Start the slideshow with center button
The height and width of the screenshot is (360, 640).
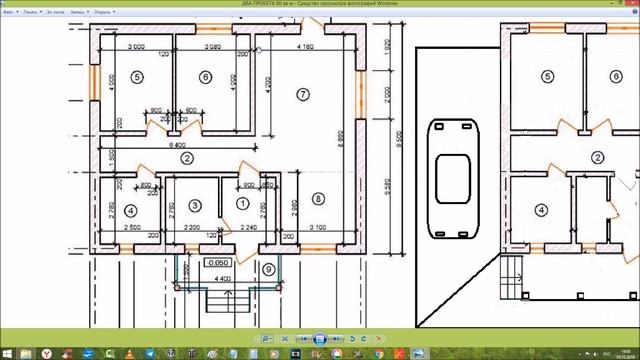[320, 339]
